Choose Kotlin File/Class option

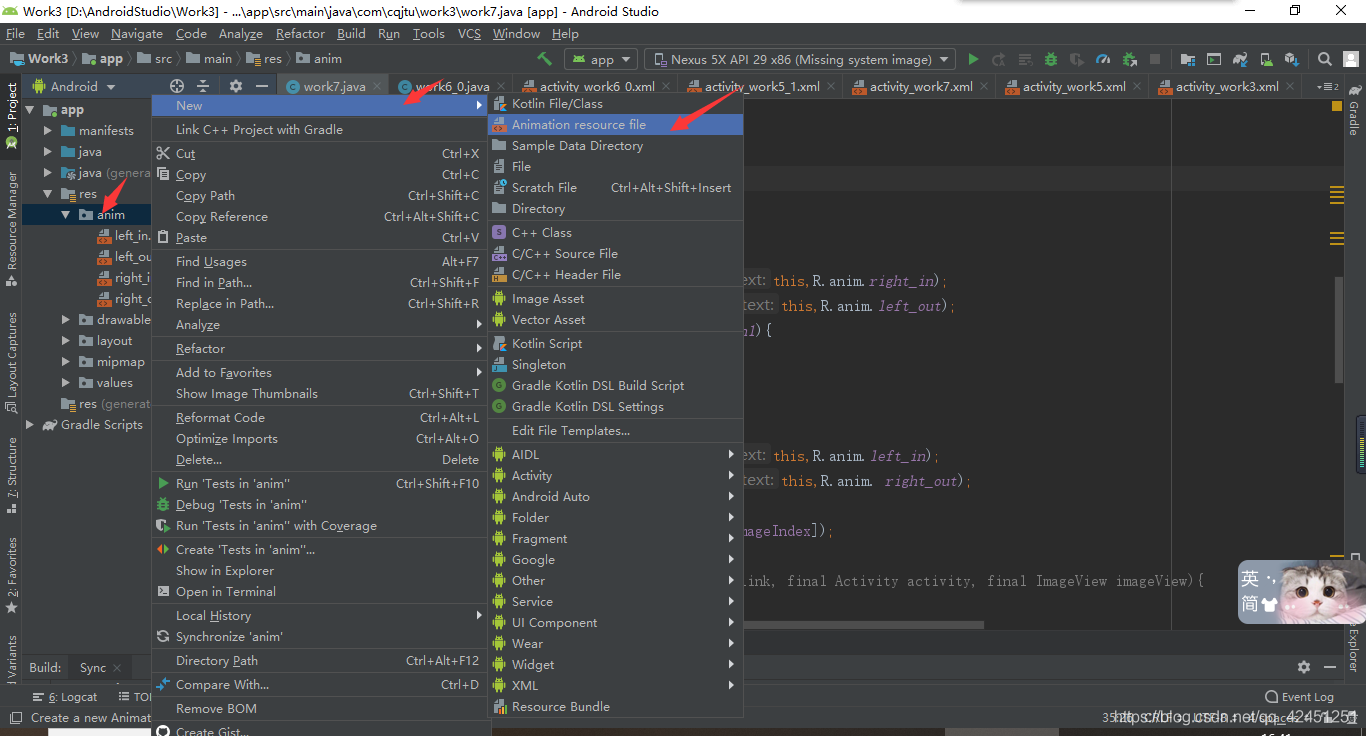(x=615, y=103)
